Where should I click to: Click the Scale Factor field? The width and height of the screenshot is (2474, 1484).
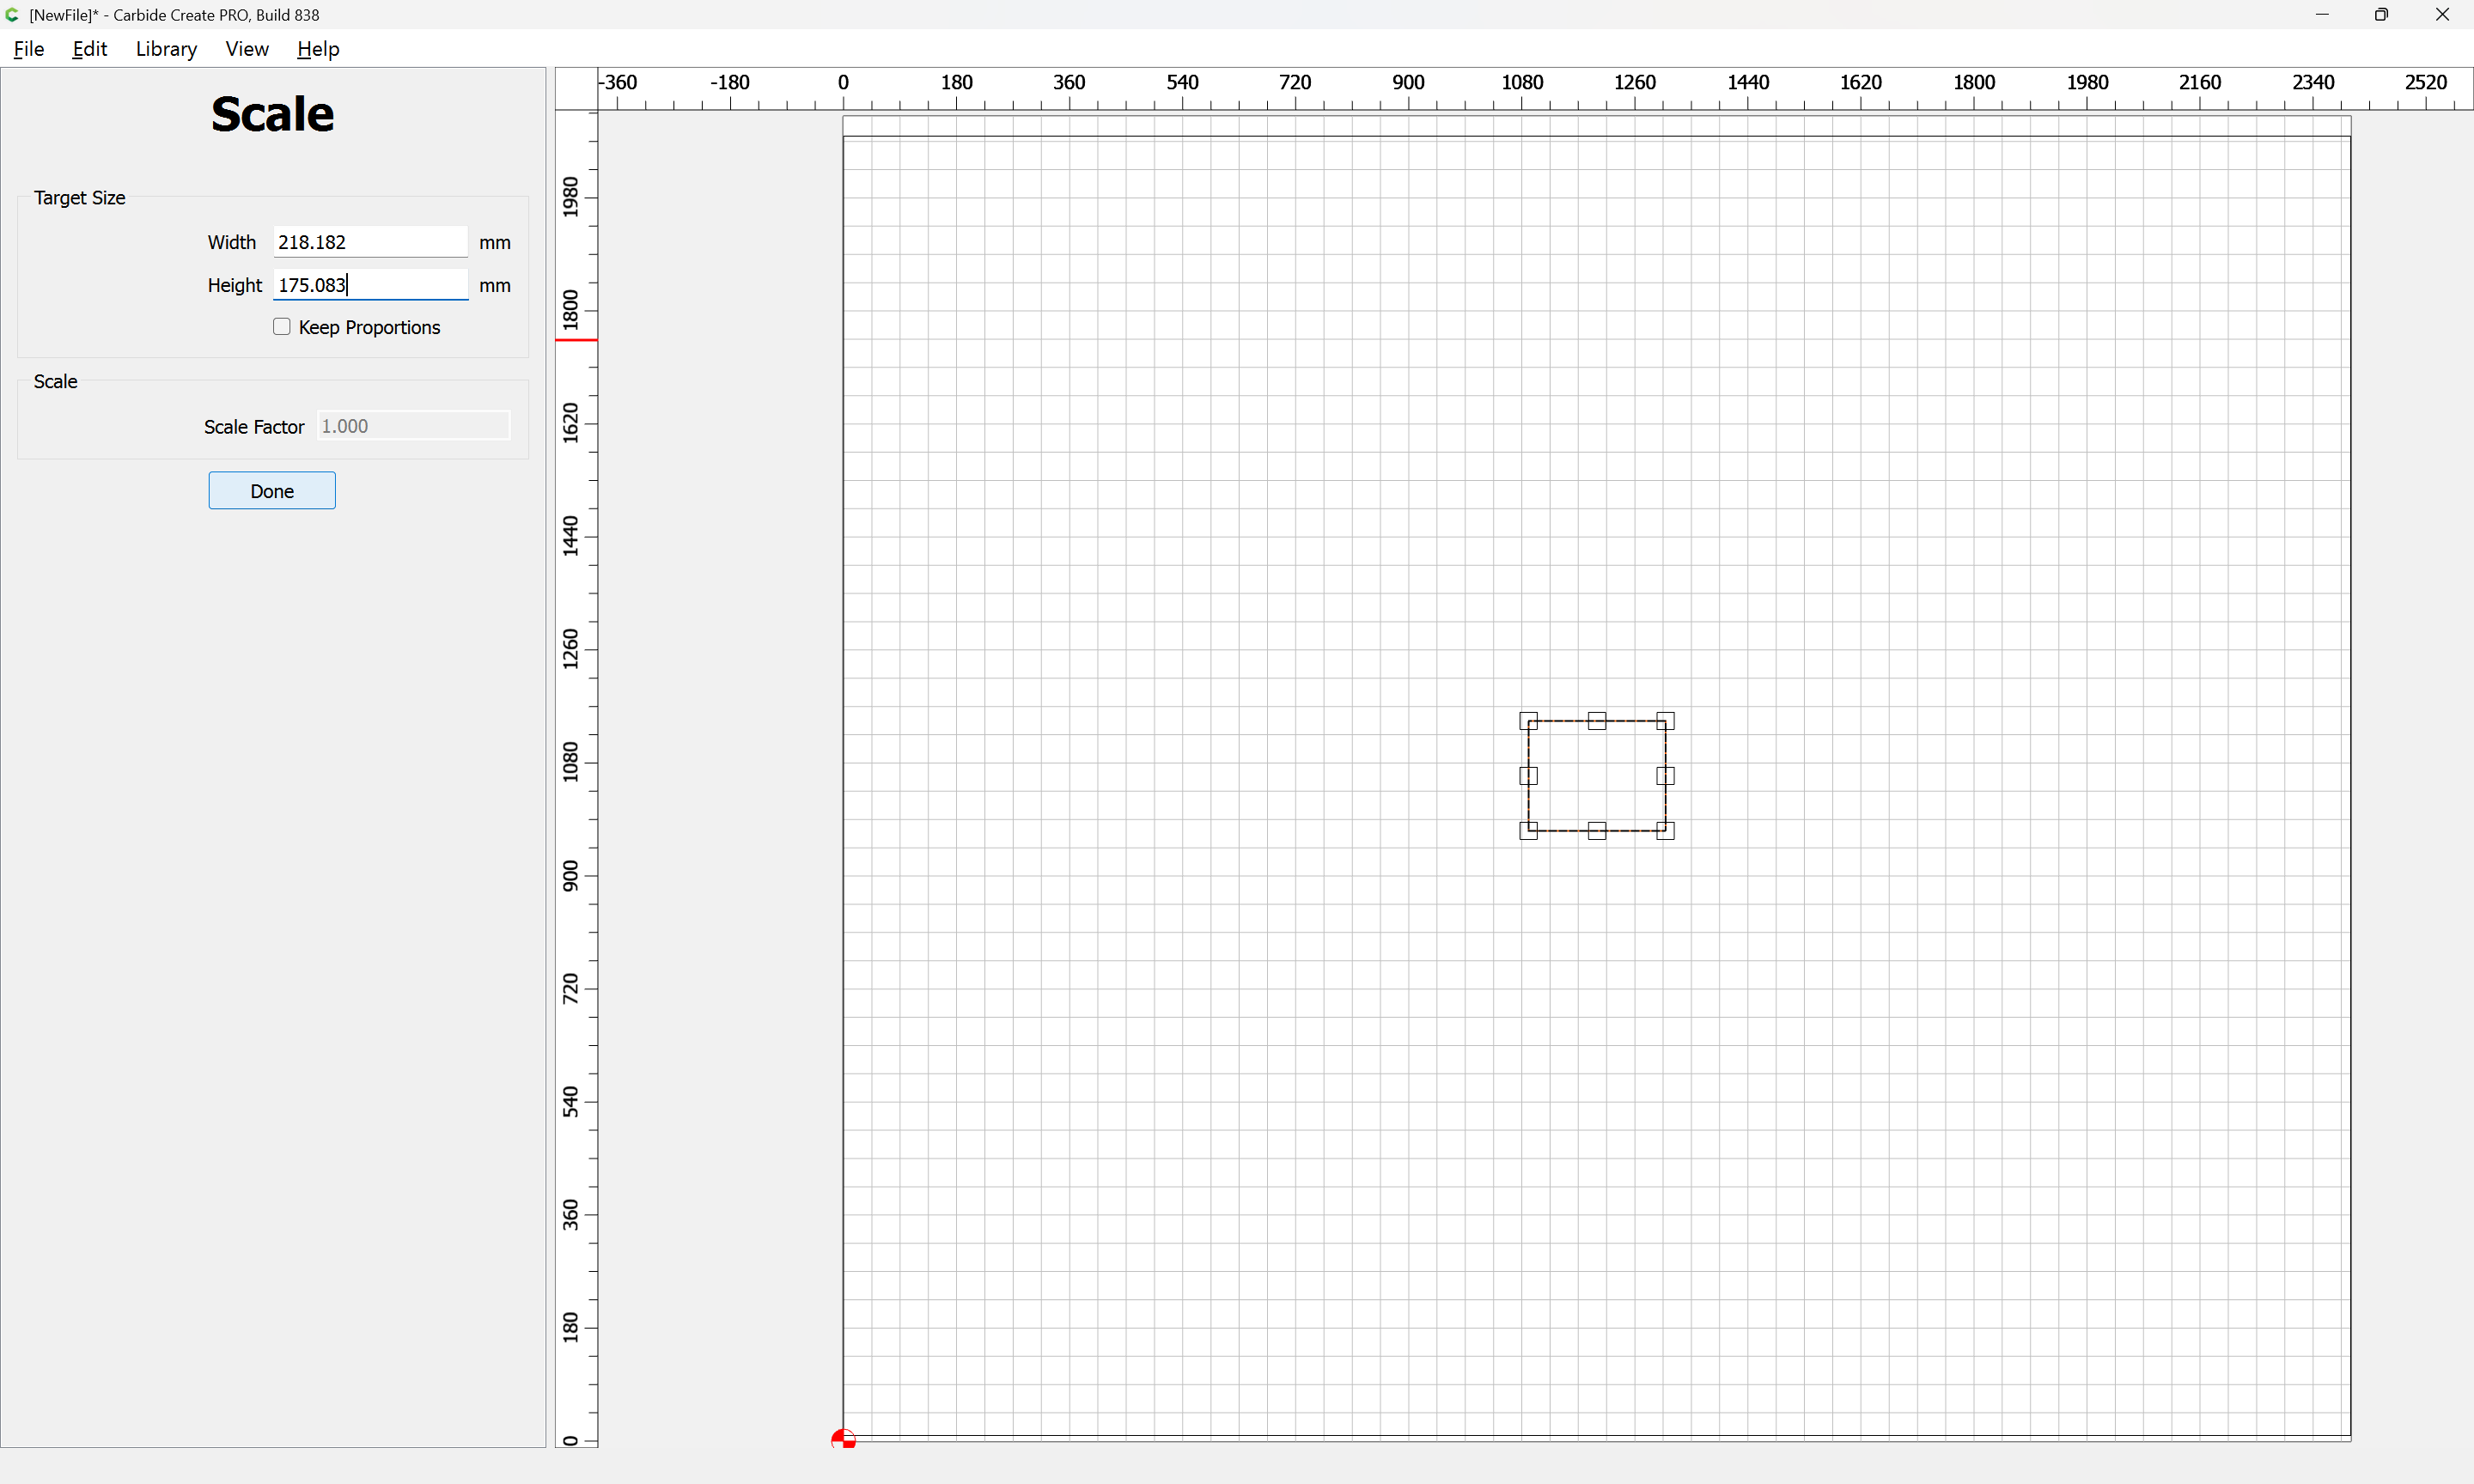pyautogui.click(x=413, y=426)
